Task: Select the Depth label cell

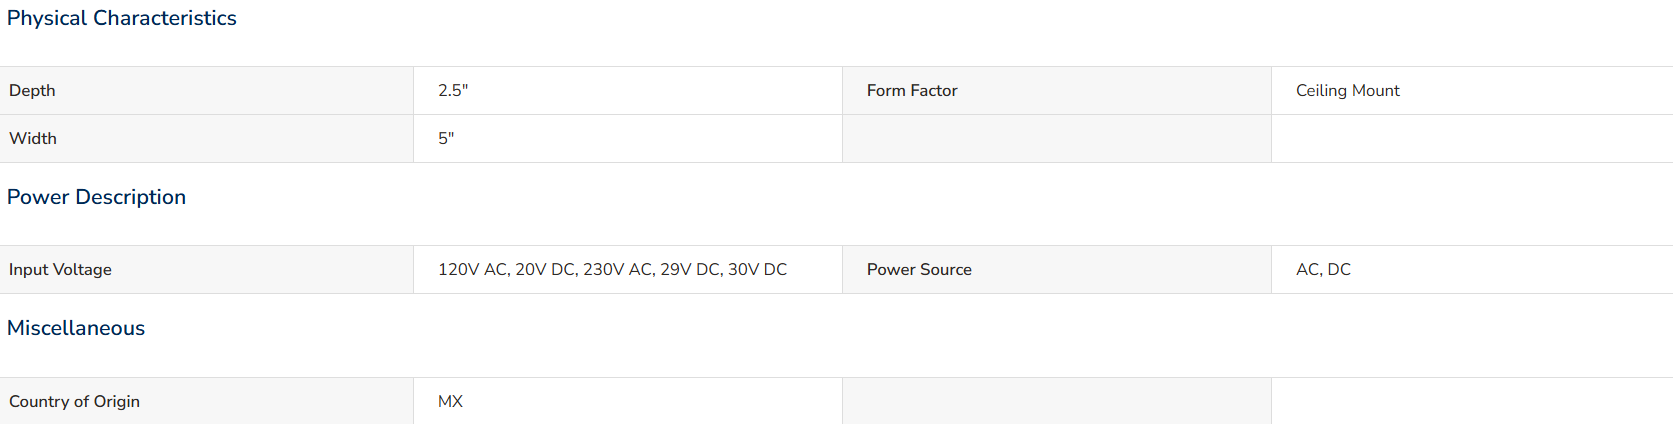Action: coord(206,90)
